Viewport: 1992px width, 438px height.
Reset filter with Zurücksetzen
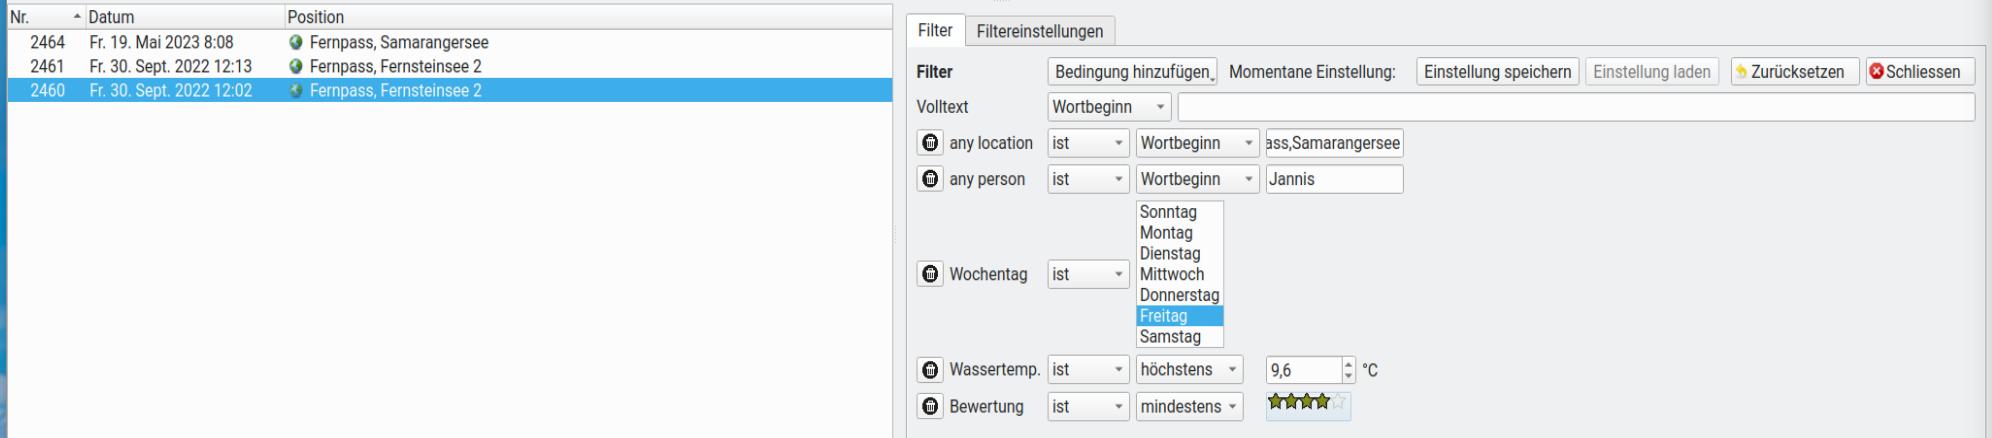(1794, 72)
